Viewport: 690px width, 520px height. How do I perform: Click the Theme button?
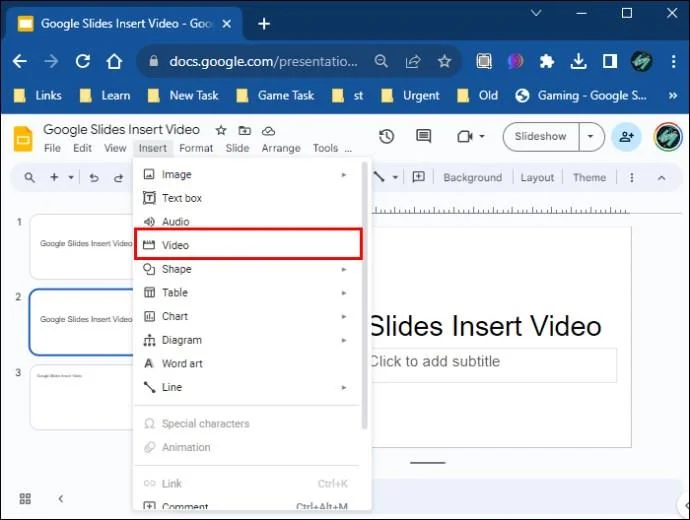(589, 178)
